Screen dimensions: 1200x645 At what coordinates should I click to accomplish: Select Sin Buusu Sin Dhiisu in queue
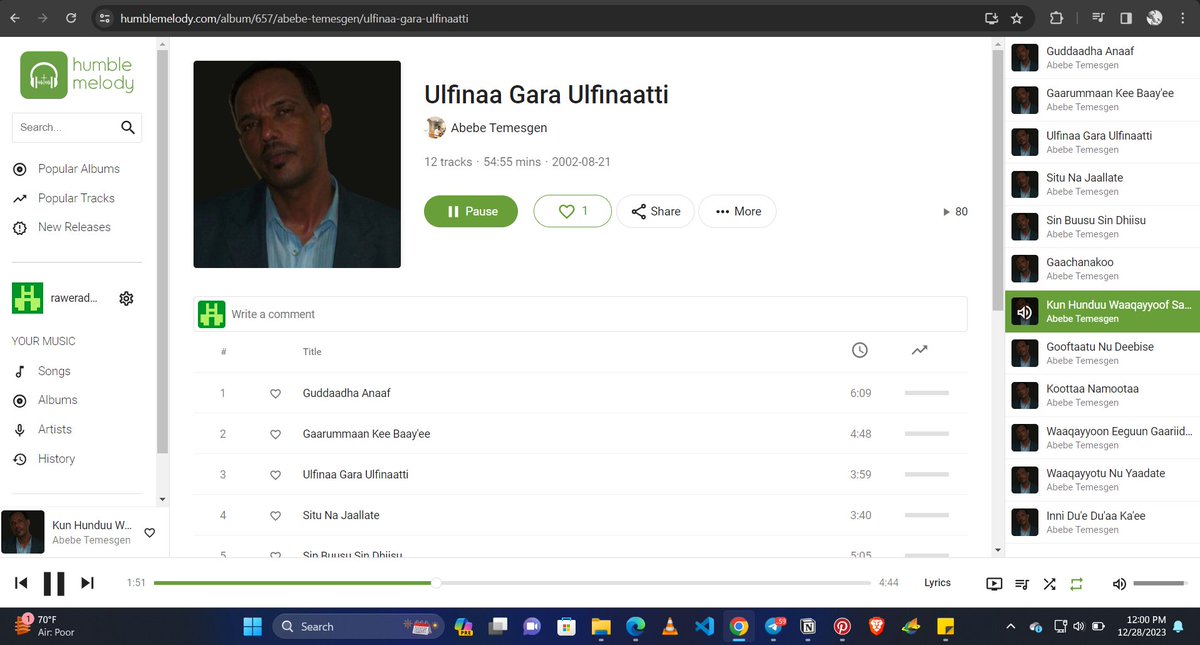(1102, 227)
